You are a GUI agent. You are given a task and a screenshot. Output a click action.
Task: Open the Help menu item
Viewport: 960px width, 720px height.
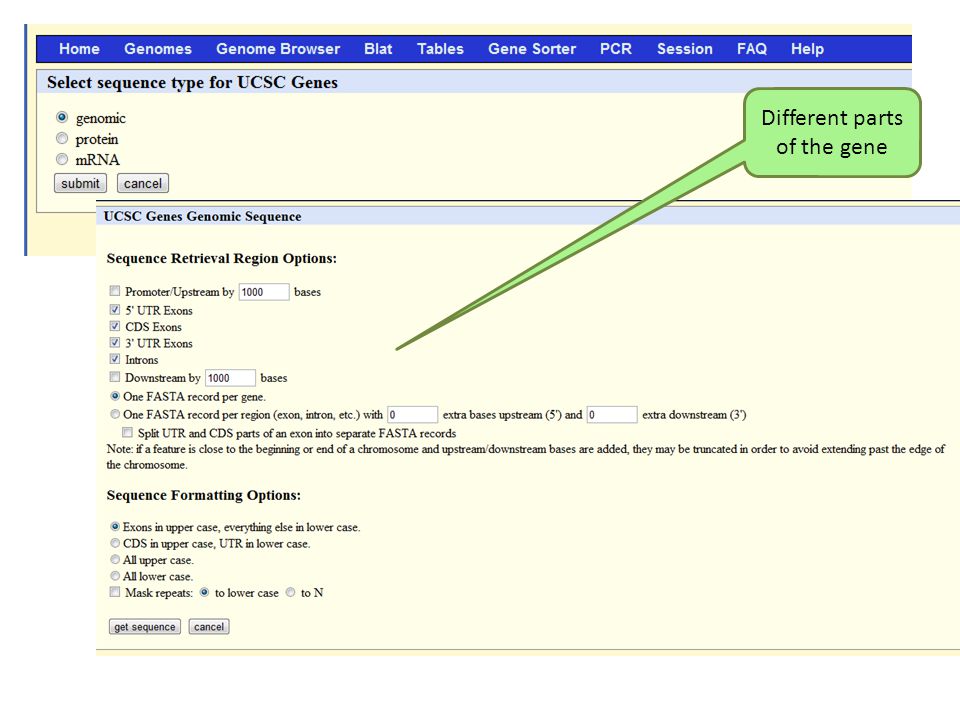coord(807,49)
